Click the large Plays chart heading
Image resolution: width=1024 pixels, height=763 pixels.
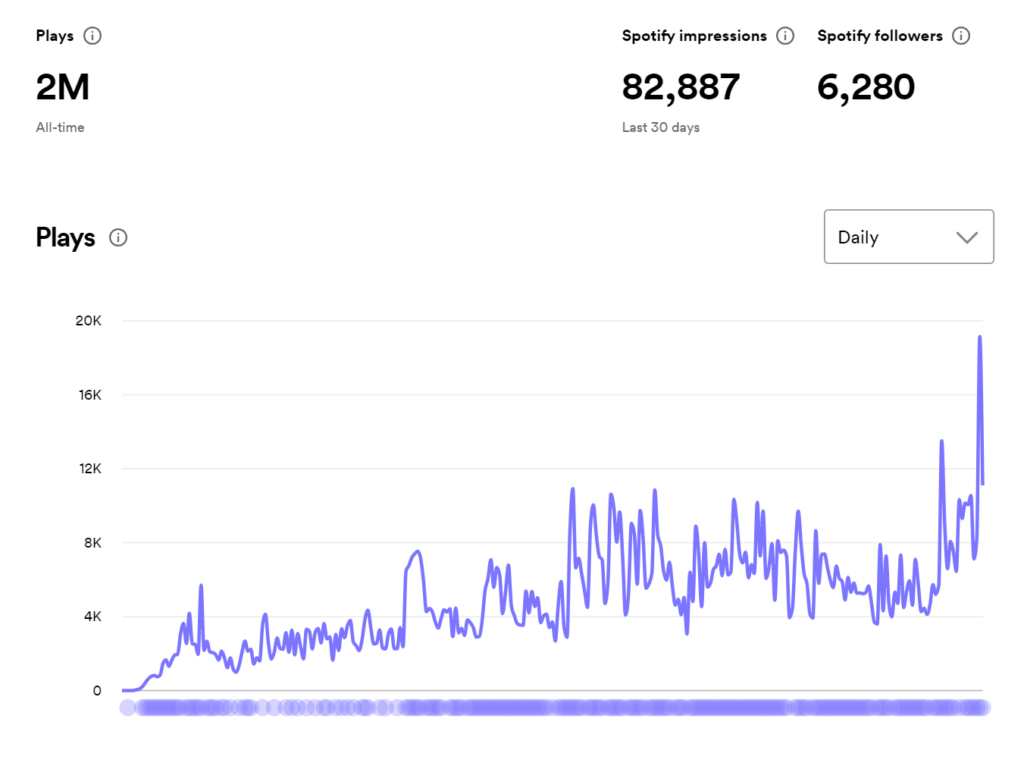click(66, 238)
